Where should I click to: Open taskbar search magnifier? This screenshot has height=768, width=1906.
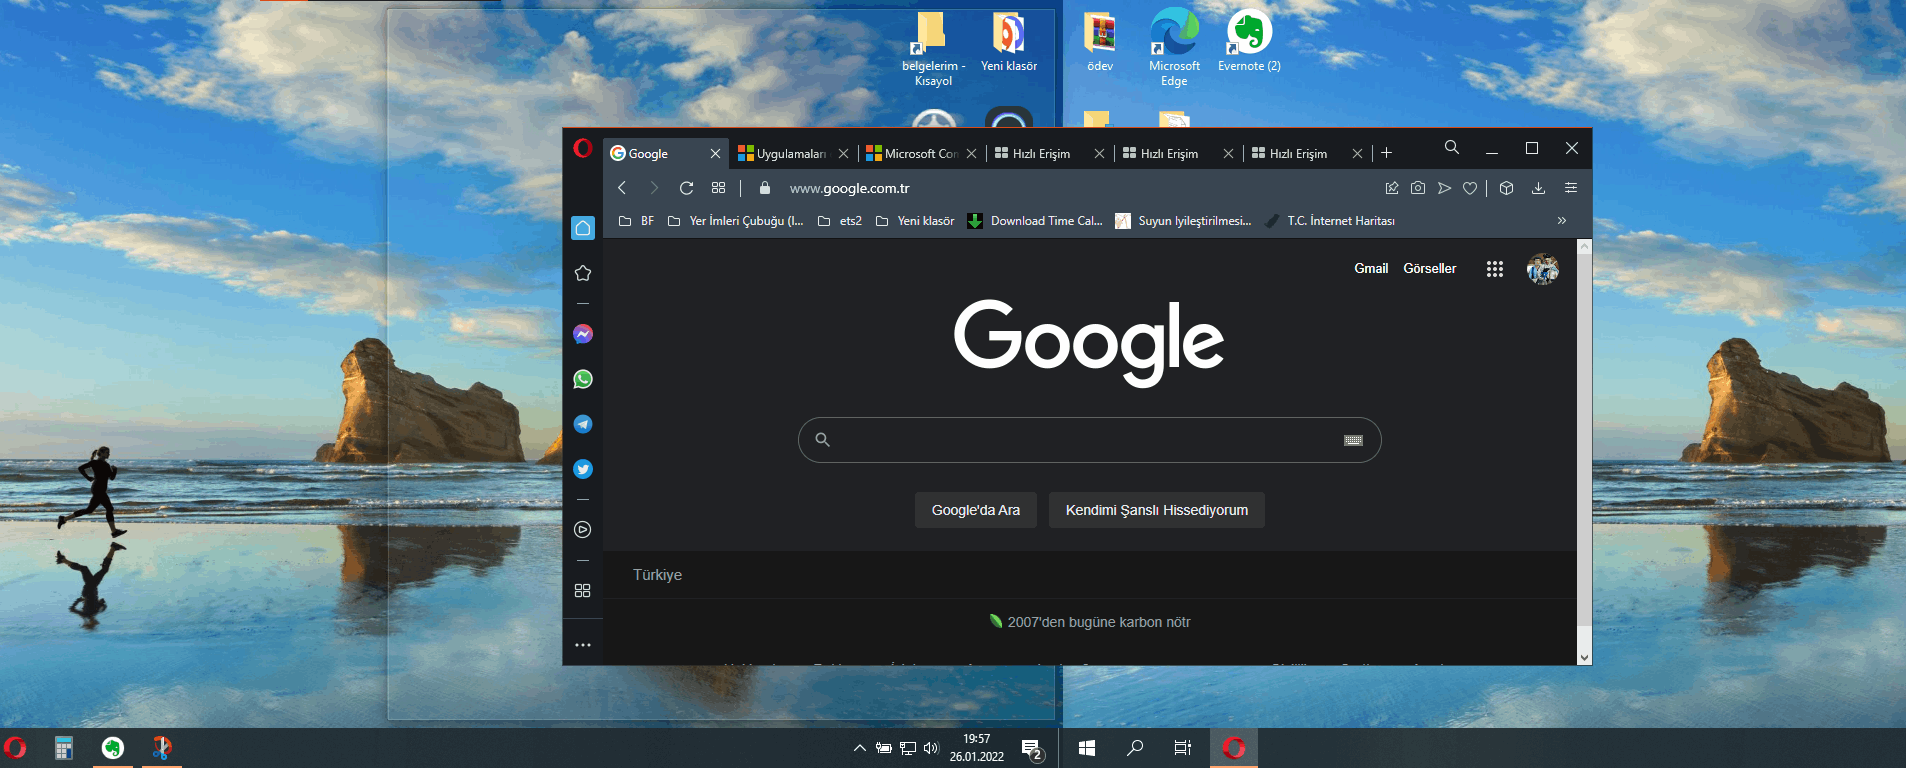(1135, 748)
